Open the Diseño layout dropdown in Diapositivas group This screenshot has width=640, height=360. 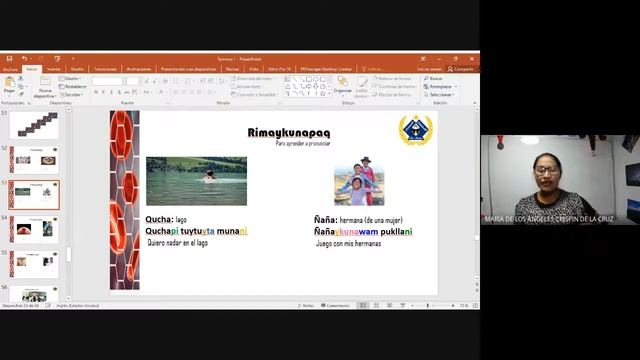[x=70, y=78]
